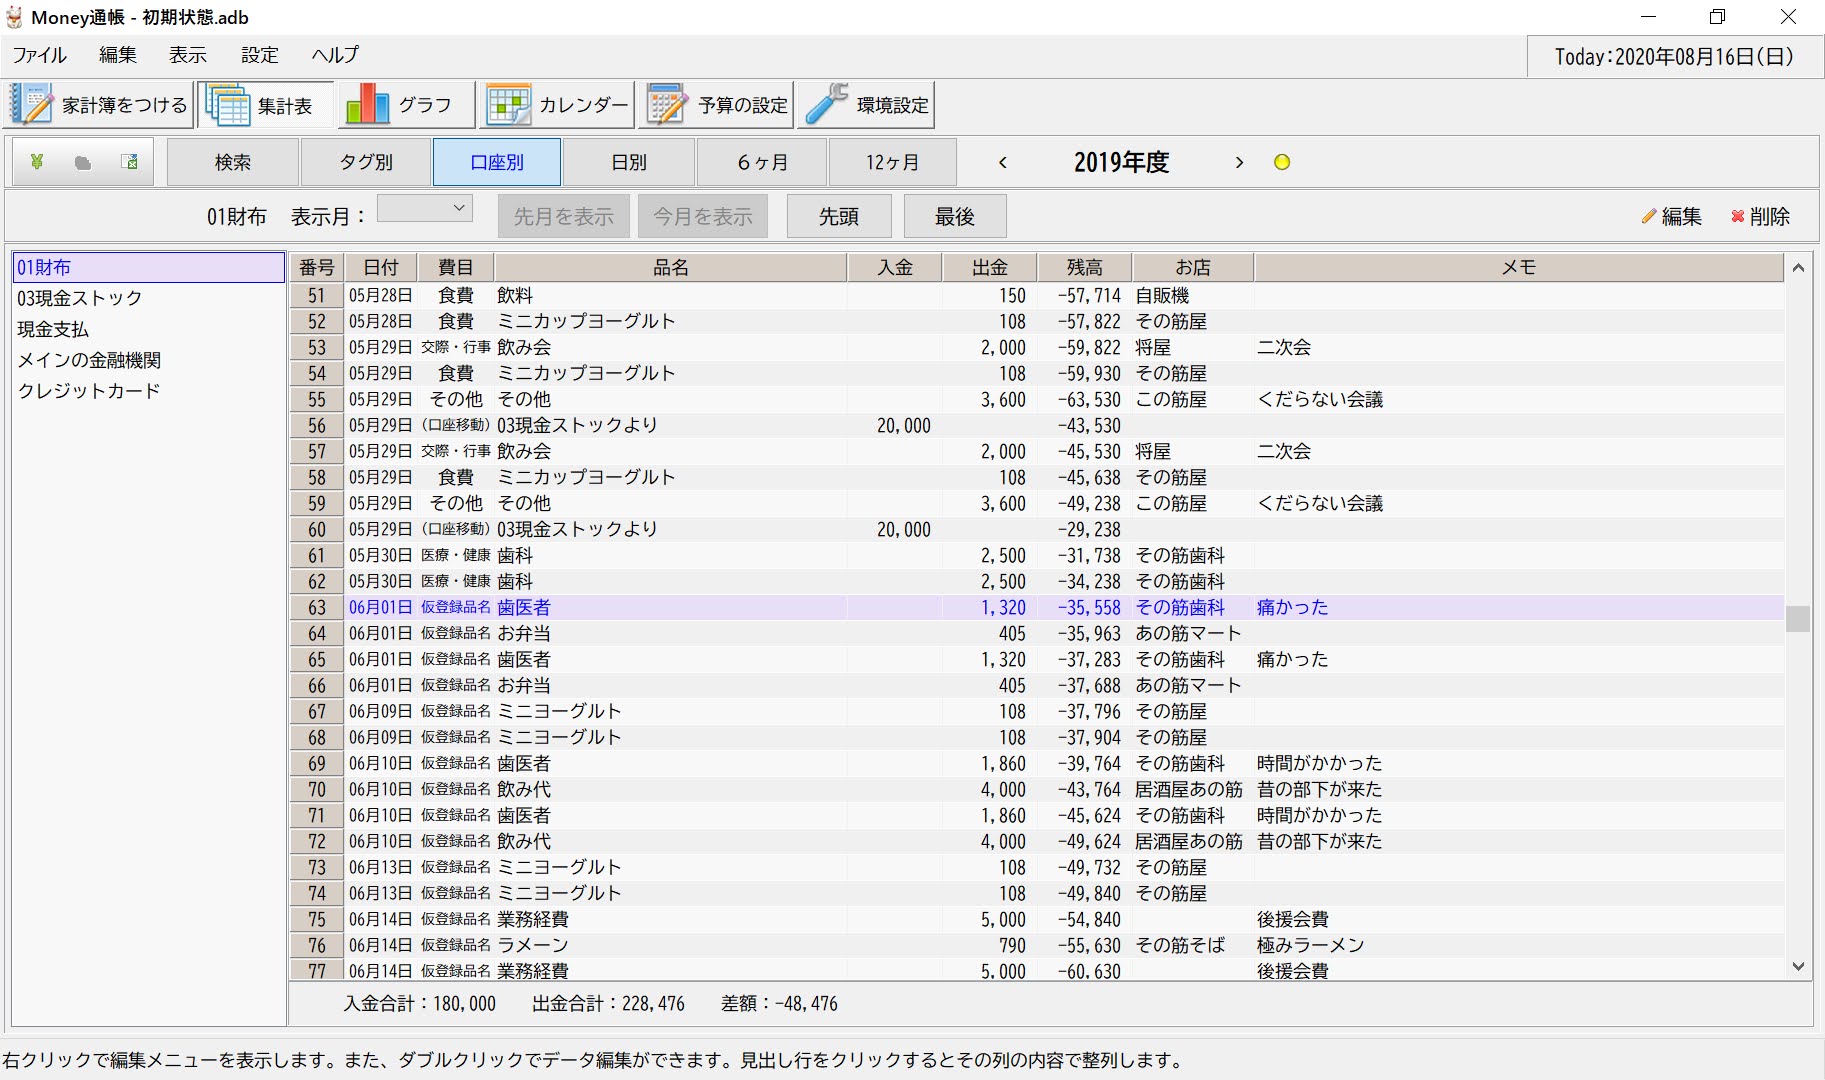Sort by the メモ column header
The width and height of the screenshot is (1825, 1080).
[x=1519, y=267]
